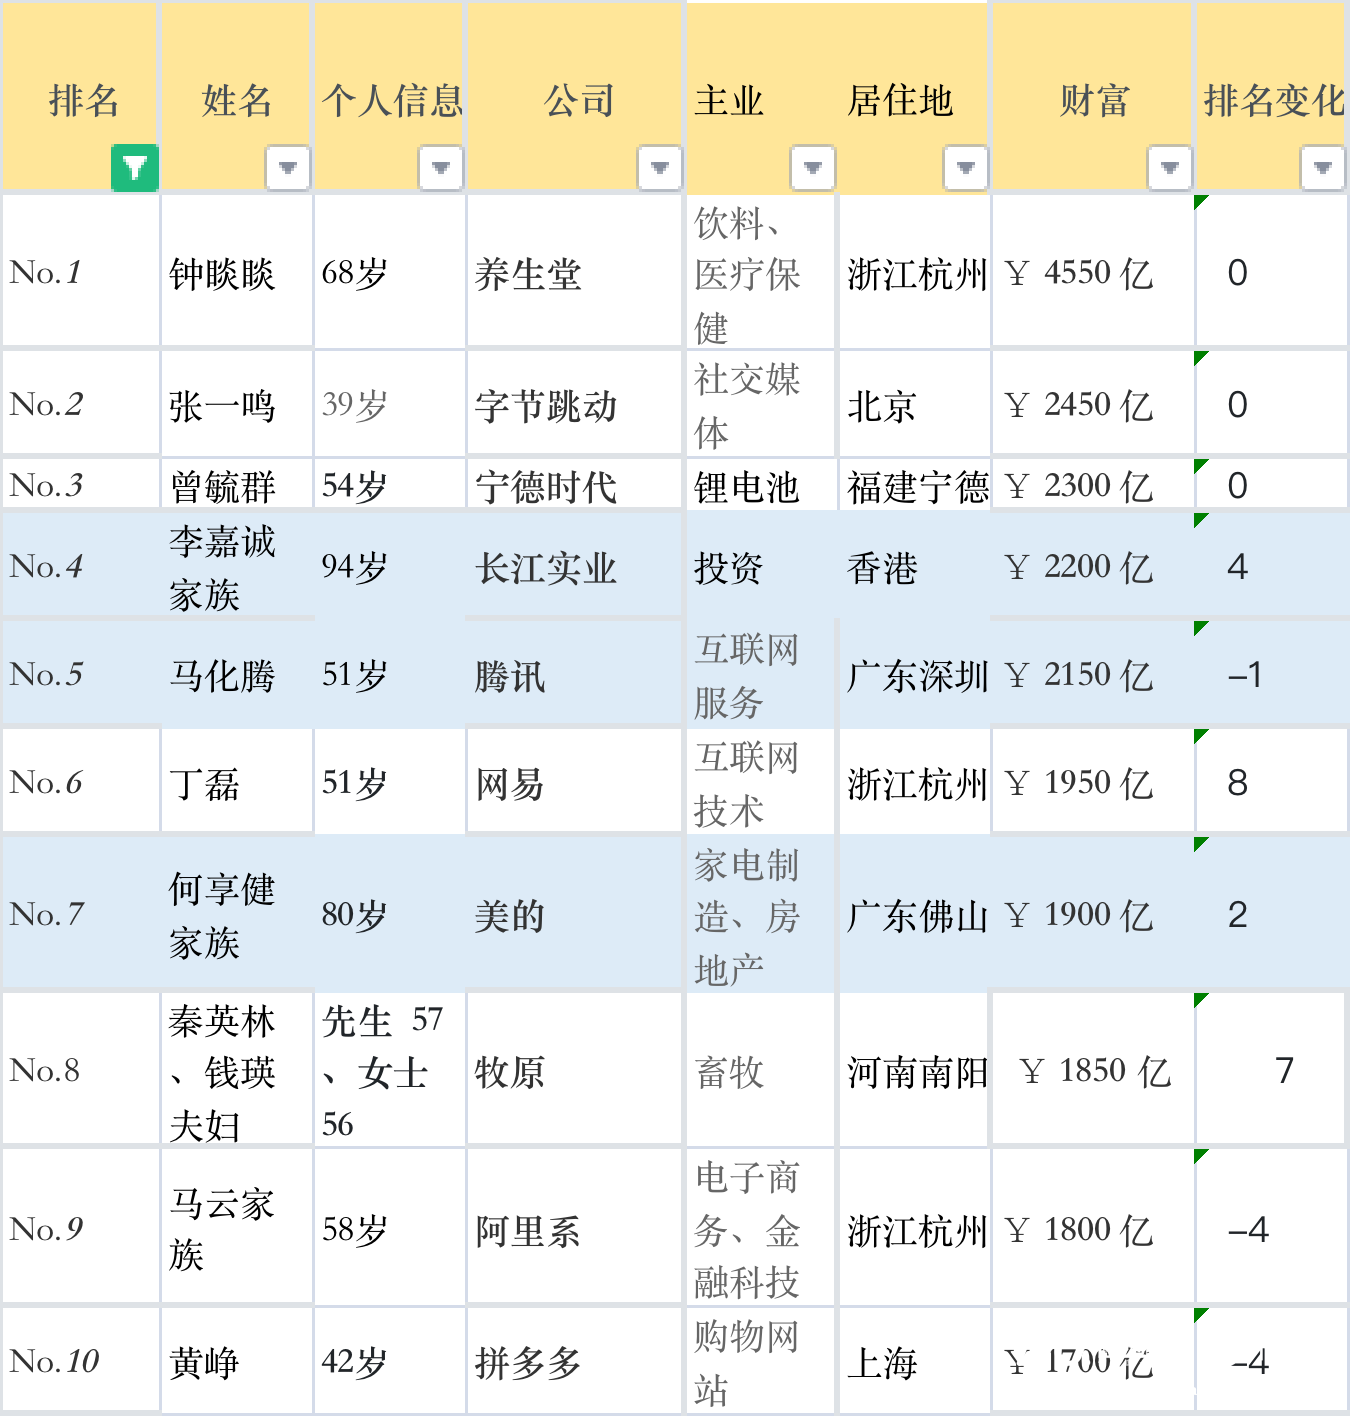
Task: Select the 长江实业 company cell
Action: tap(575, 566)
